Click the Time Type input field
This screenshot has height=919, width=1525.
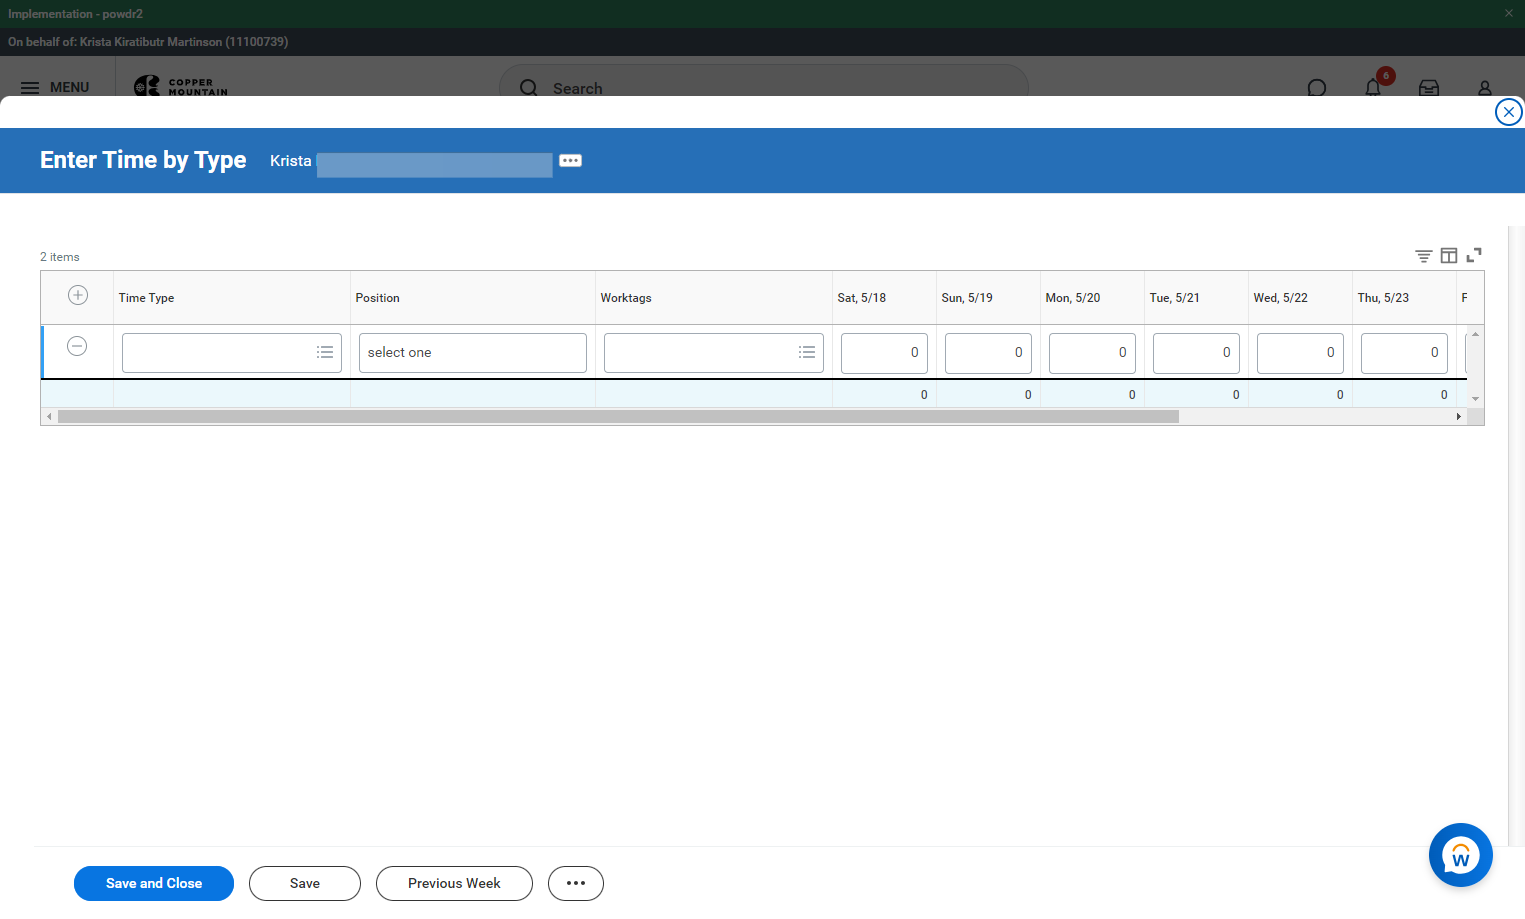click(232, 353)
